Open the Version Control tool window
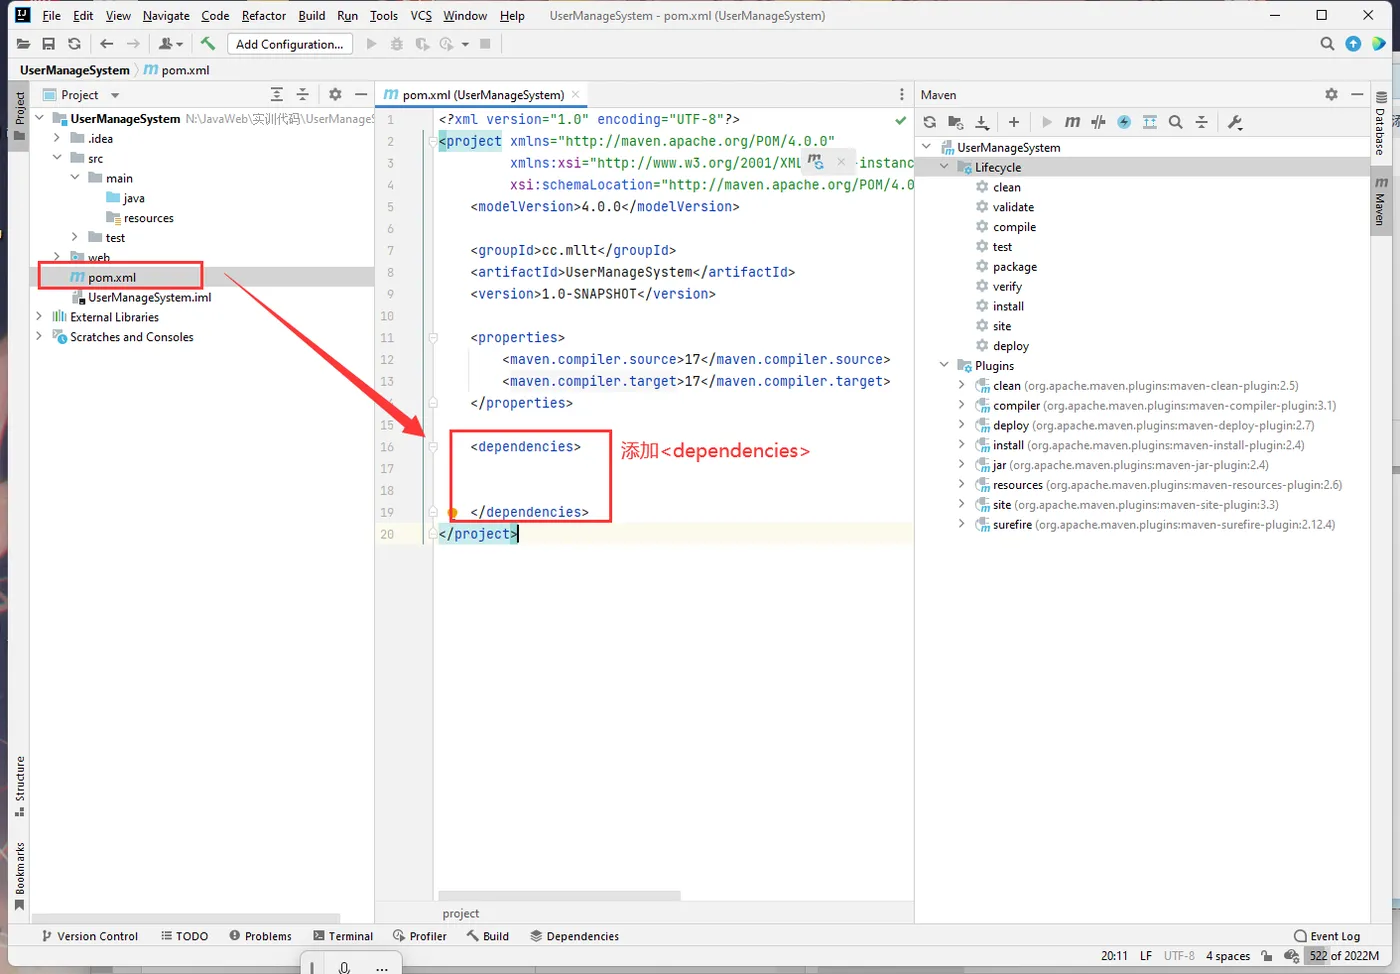This screenshot has height=974, width=1400. (x=90, y=936)
